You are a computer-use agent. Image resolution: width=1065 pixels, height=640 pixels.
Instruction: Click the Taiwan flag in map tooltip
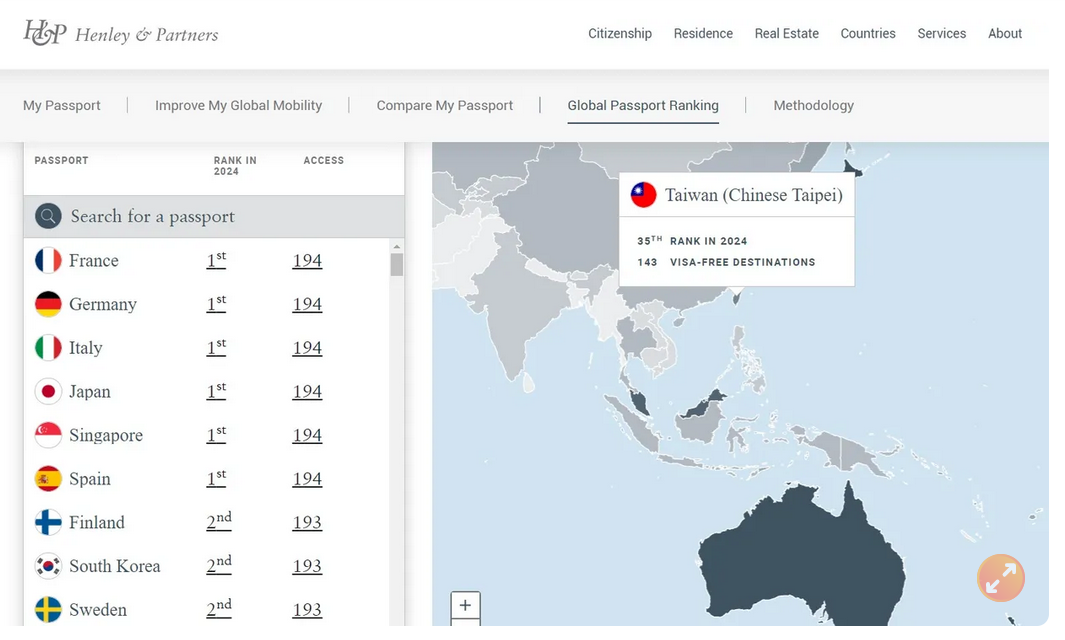(x=643, y=195)
